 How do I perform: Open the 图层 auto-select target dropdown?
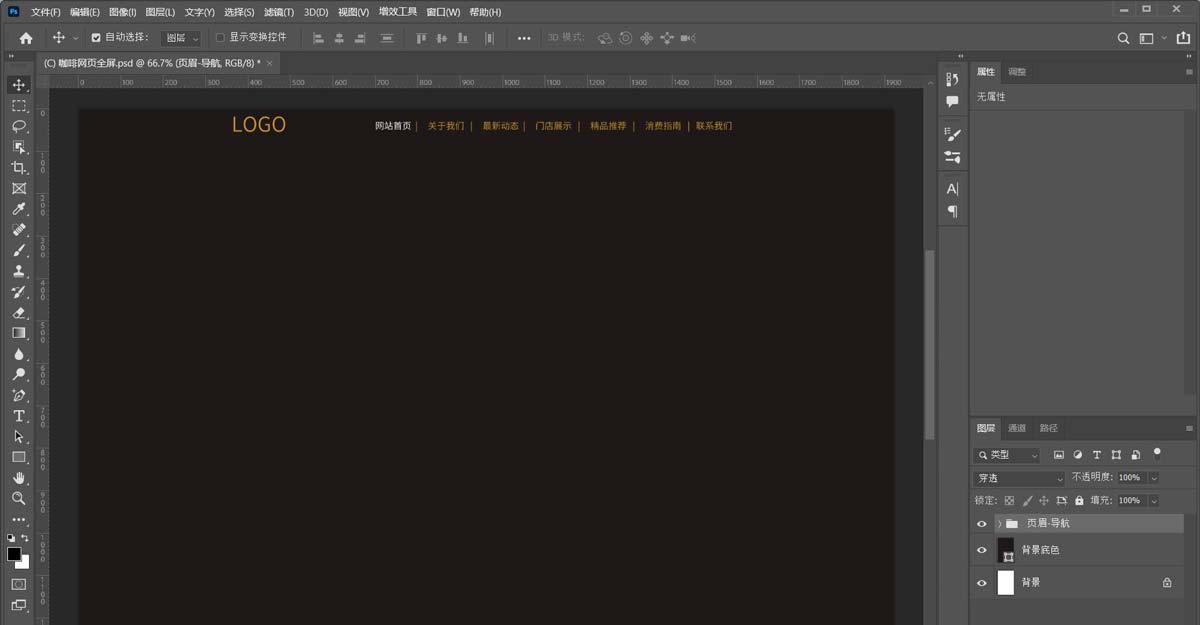(x=181, y=38)
